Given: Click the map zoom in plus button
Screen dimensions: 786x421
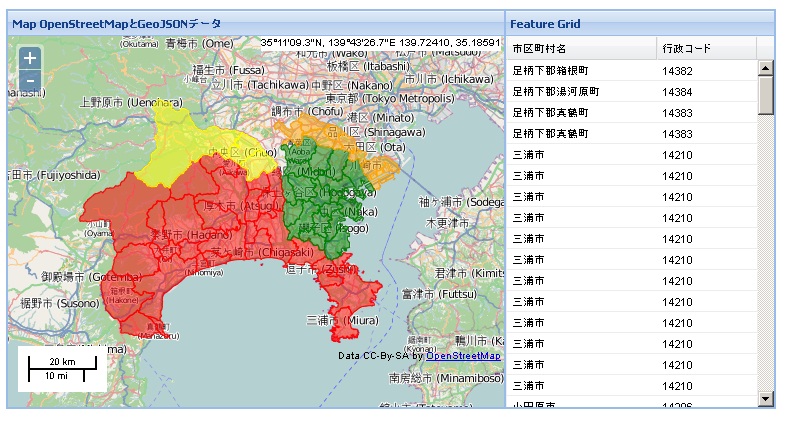Looking at the screenshot, I should coord(30,59).
